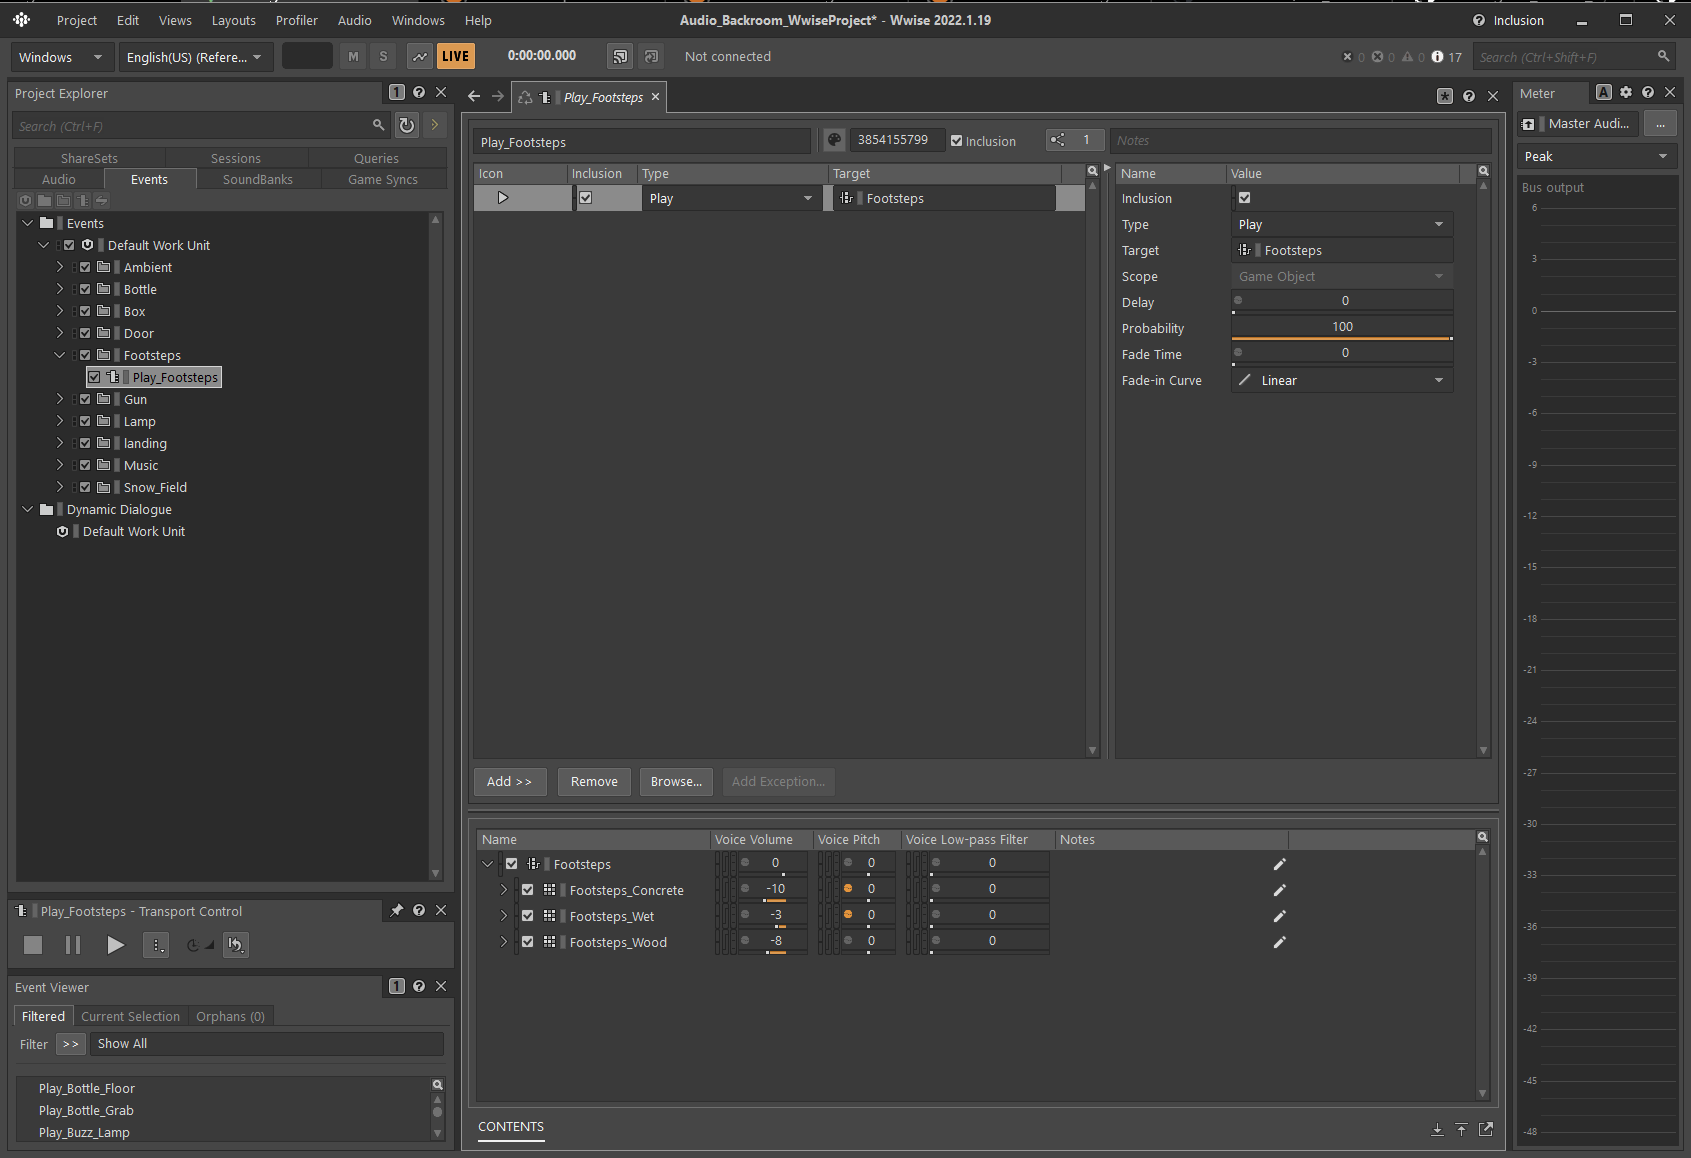Screen dimensions: 1691x1158
Task: Click the Meter settings gear icon
Action: [1626, 93]
